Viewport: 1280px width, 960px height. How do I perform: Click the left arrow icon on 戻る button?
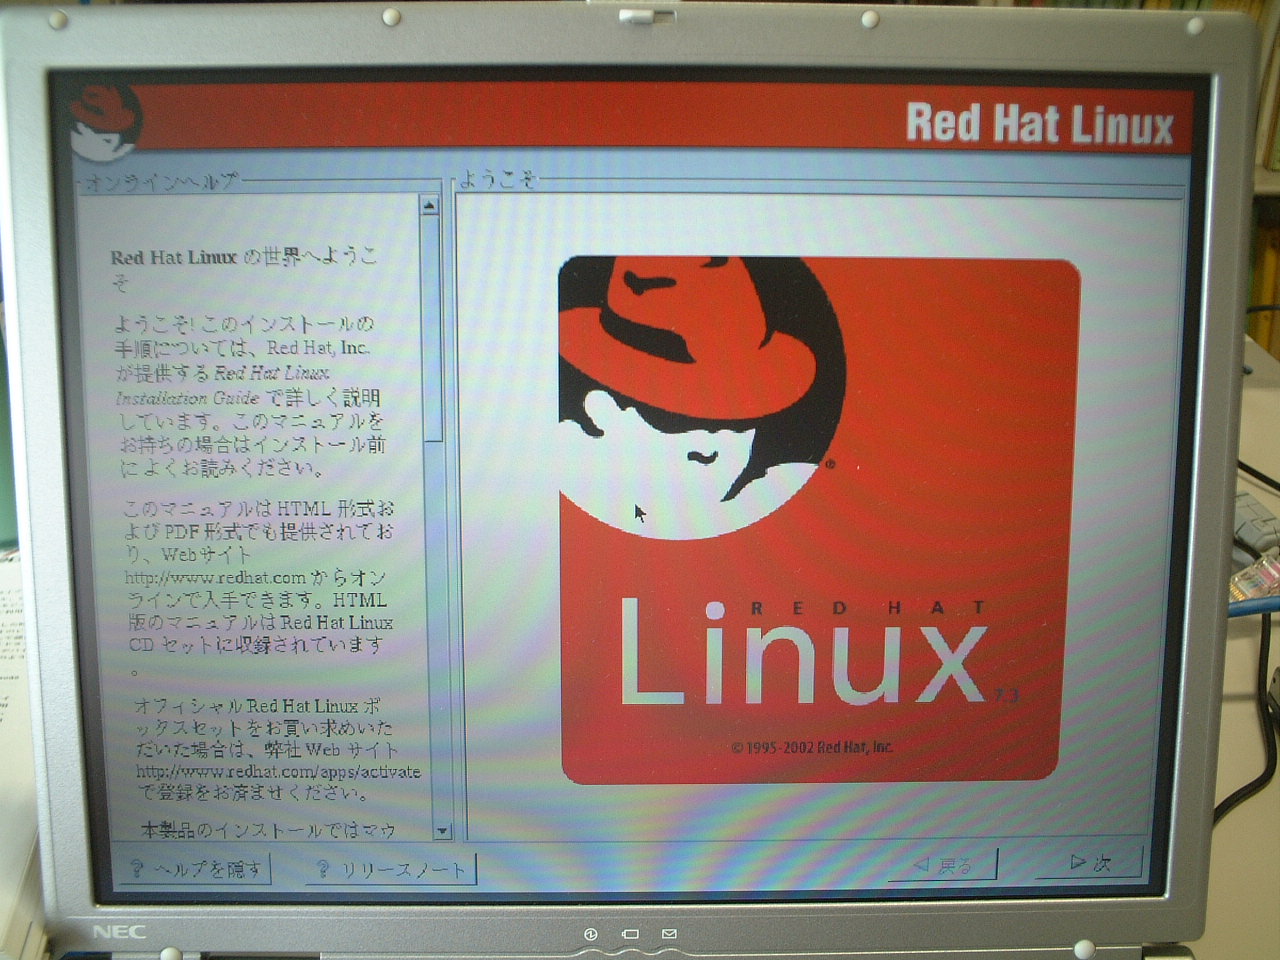click(x=921, y=865)
